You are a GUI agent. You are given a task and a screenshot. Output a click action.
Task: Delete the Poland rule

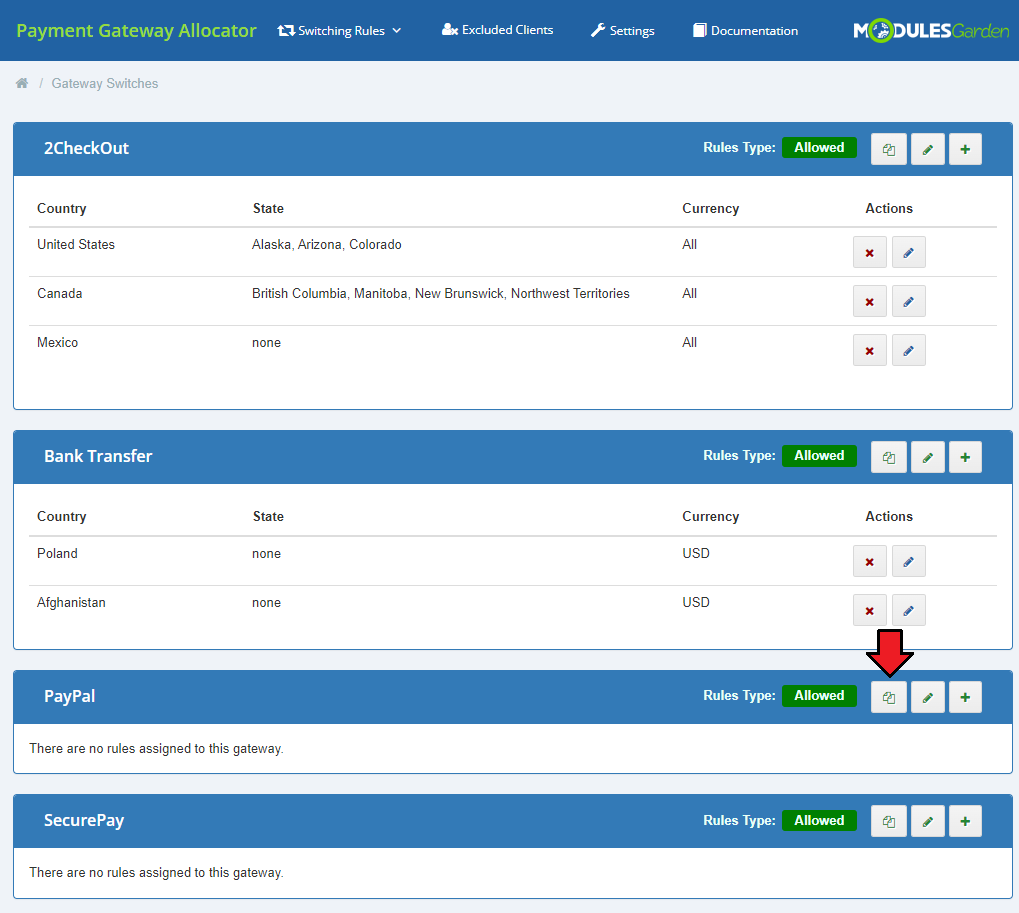tap(870, 561)
